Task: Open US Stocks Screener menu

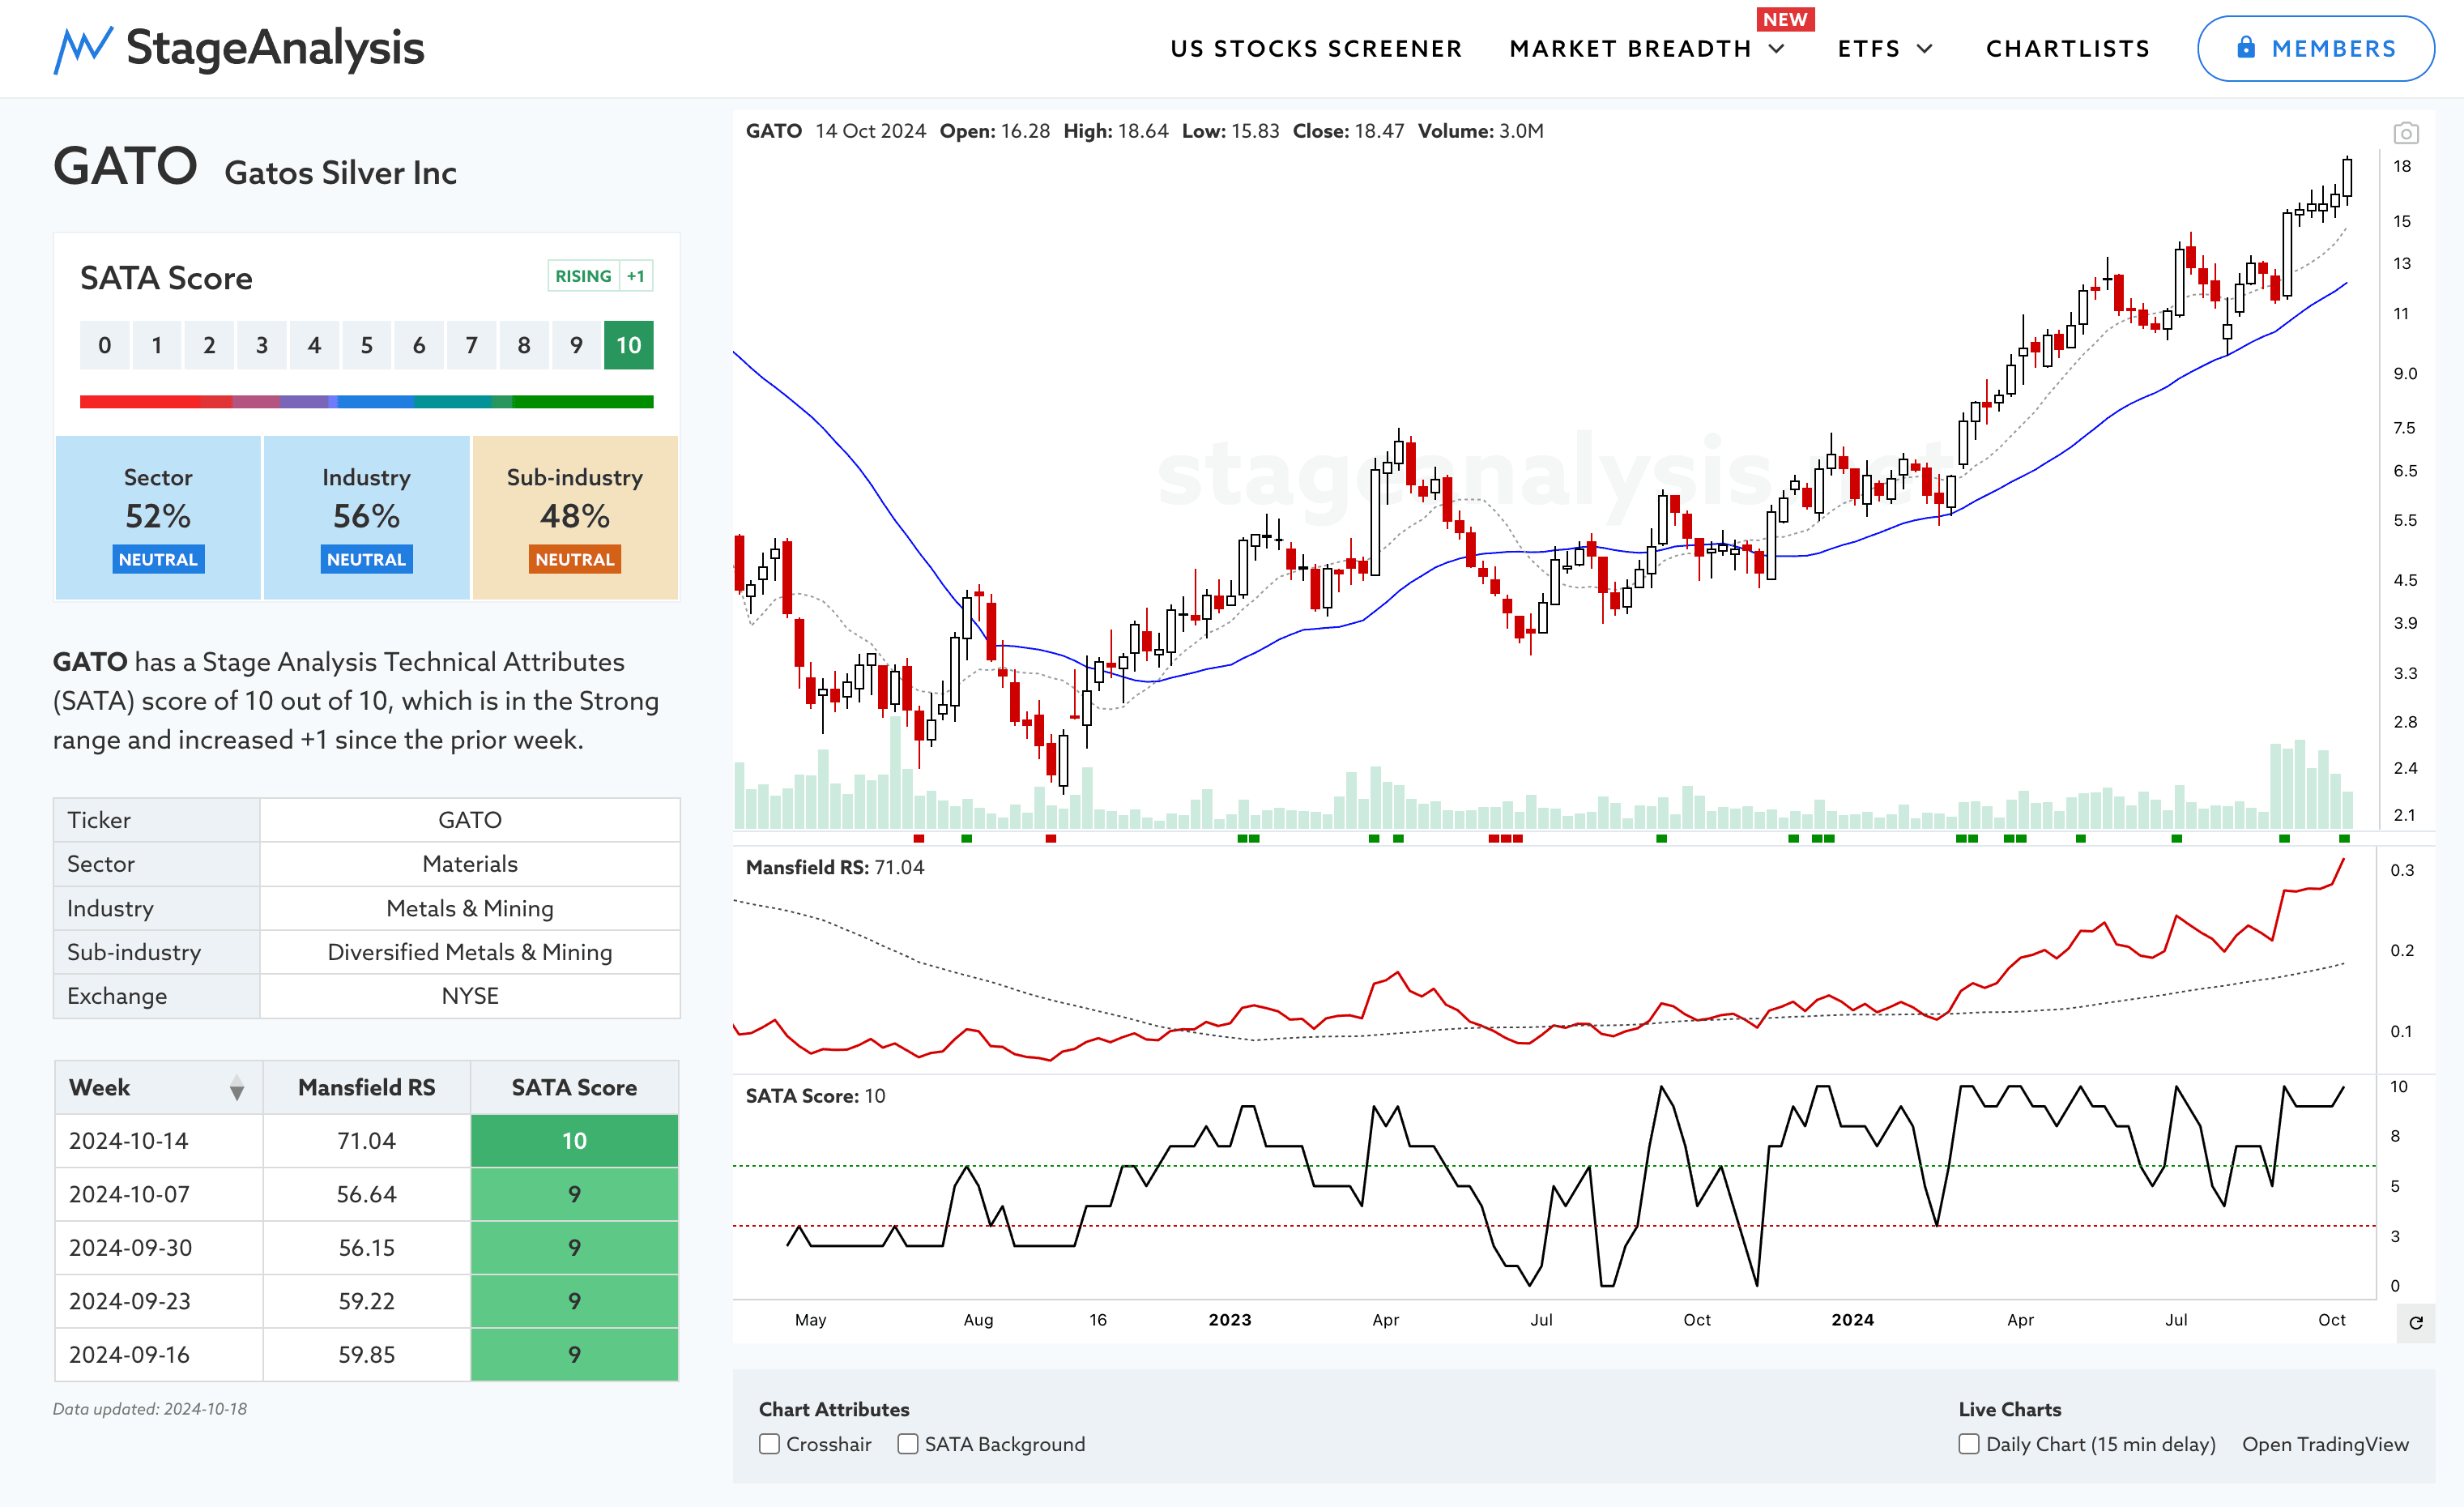Action: click(1316, 48)
